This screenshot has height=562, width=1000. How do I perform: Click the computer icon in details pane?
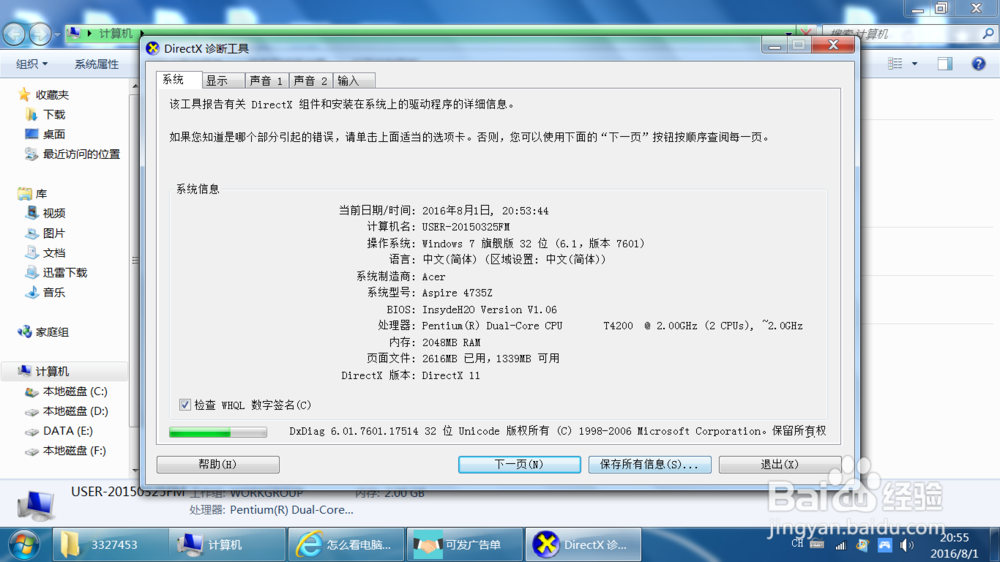(36, 505)
